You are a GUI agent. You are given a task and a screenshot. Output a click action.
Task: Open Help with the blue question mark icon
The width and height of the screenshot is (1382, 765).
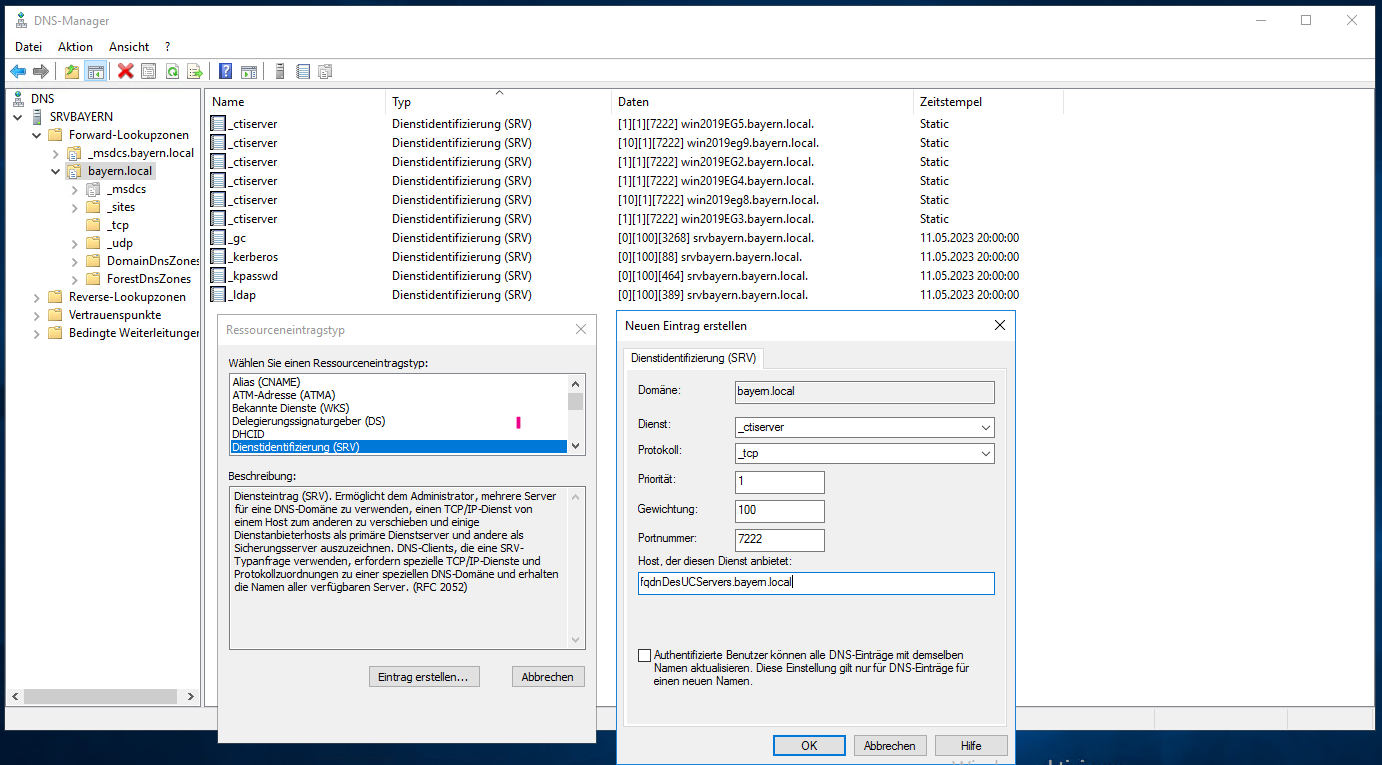[226, 71]
